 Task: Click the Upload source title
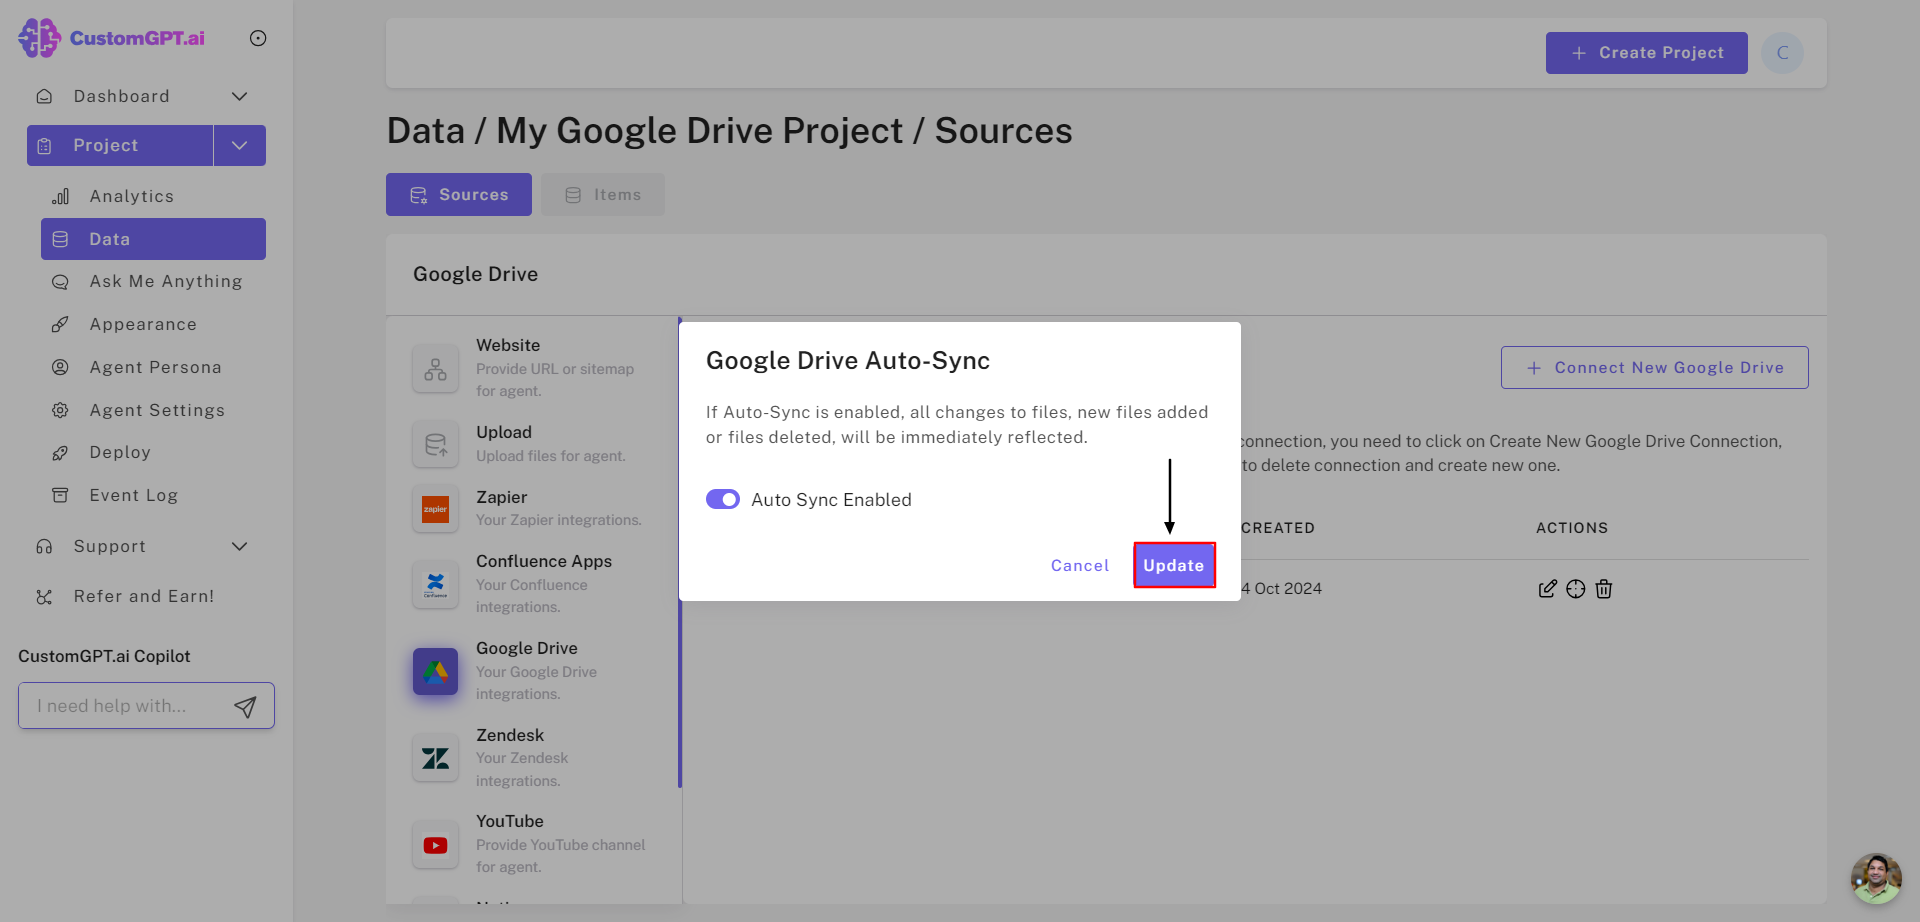click(504, 432)
